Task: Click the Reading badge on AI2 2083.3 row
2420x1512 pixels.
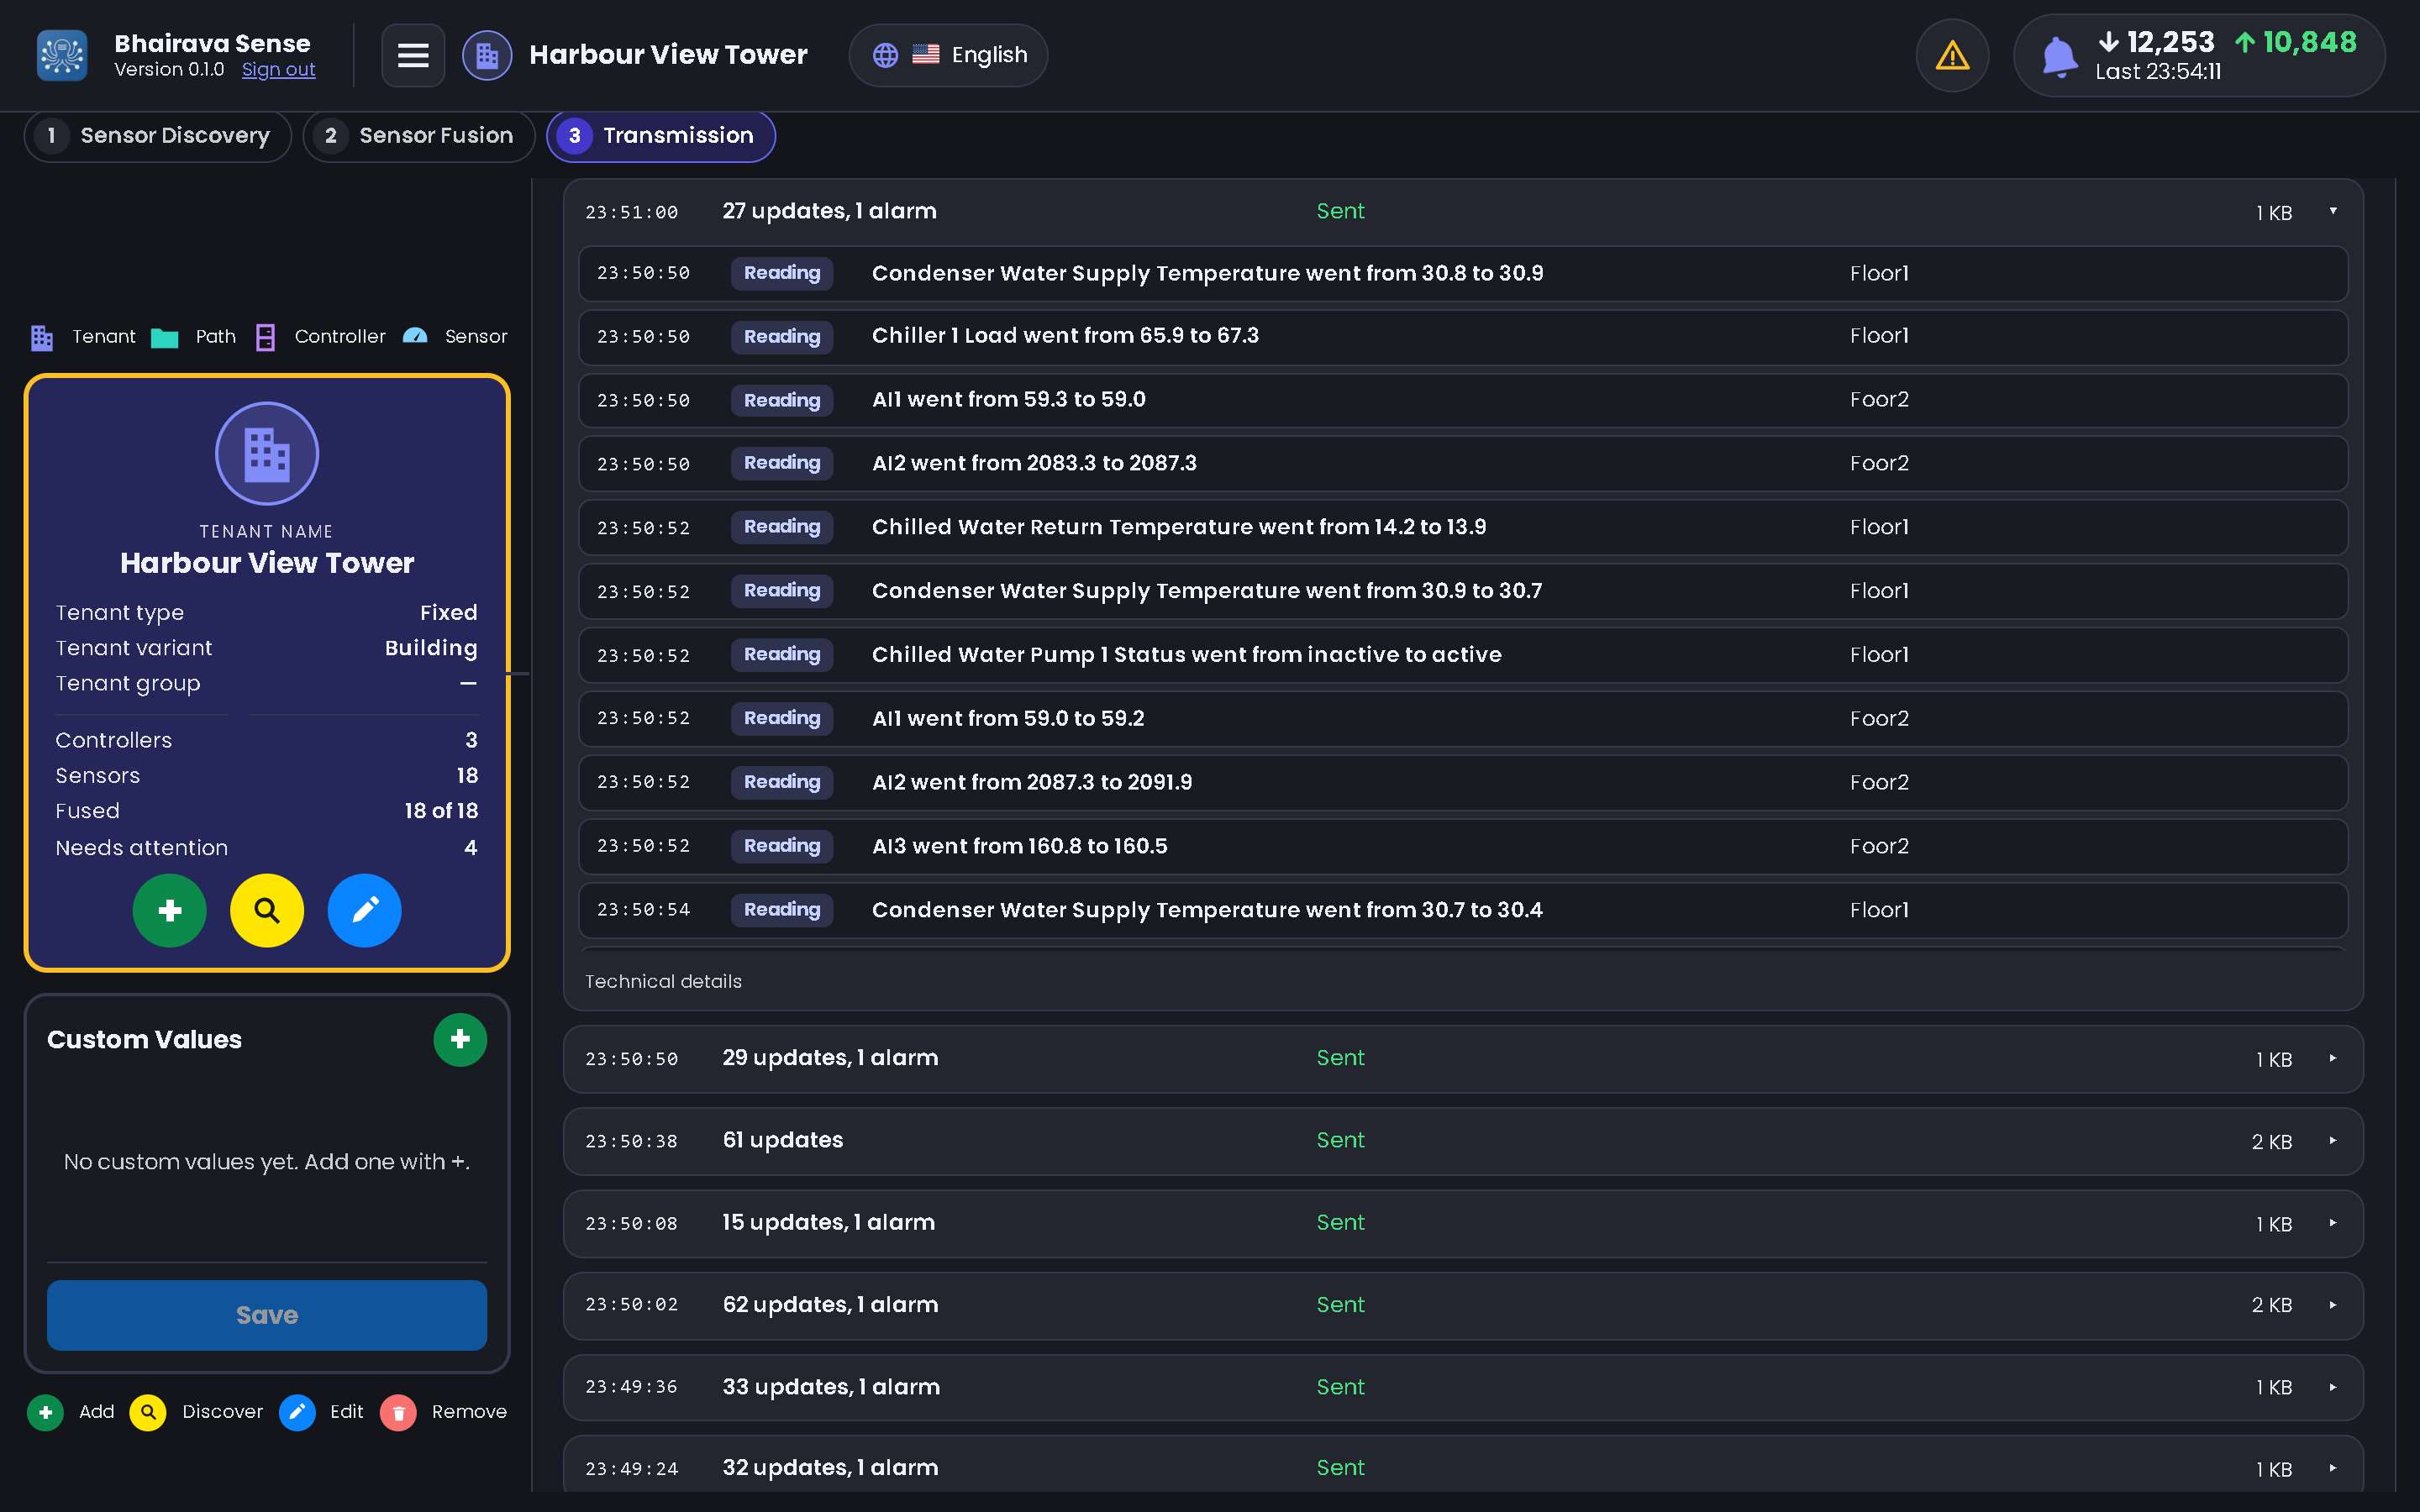Action: point(782,463)
